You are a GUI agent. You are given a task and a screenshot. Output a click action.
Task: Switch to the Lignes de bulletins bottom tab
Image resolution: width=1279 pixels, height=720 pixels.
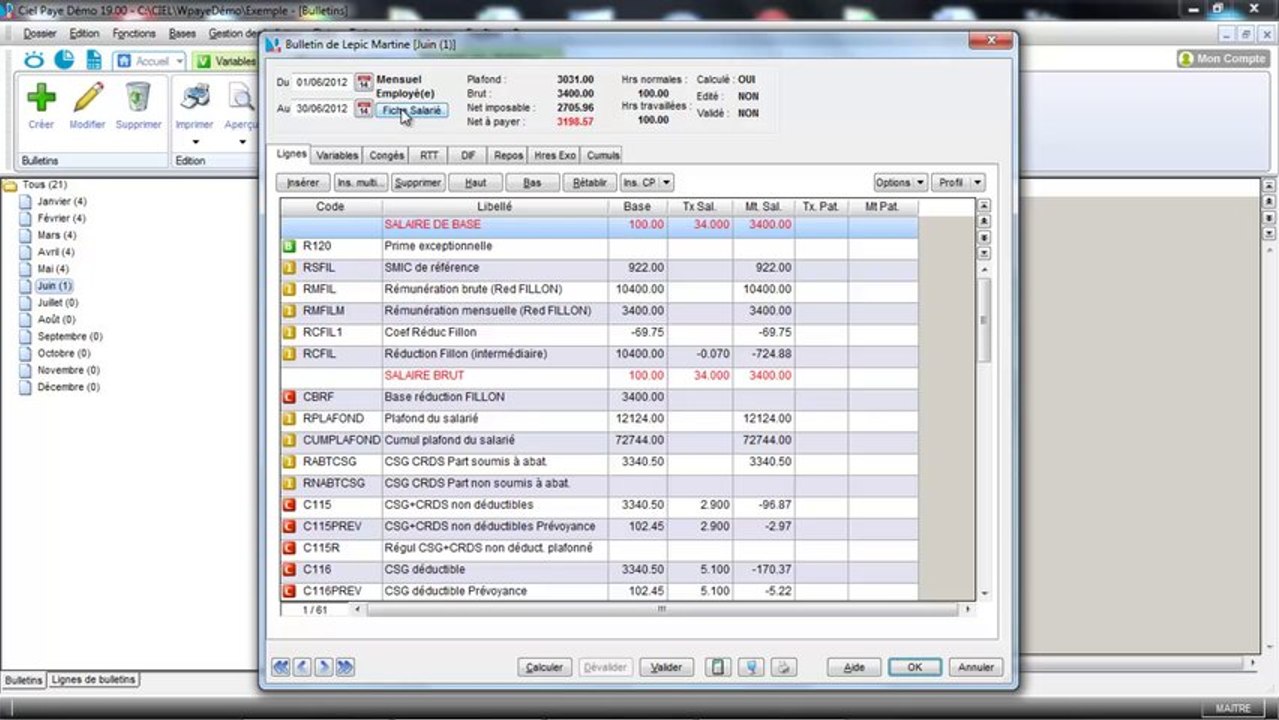(94, 680)
